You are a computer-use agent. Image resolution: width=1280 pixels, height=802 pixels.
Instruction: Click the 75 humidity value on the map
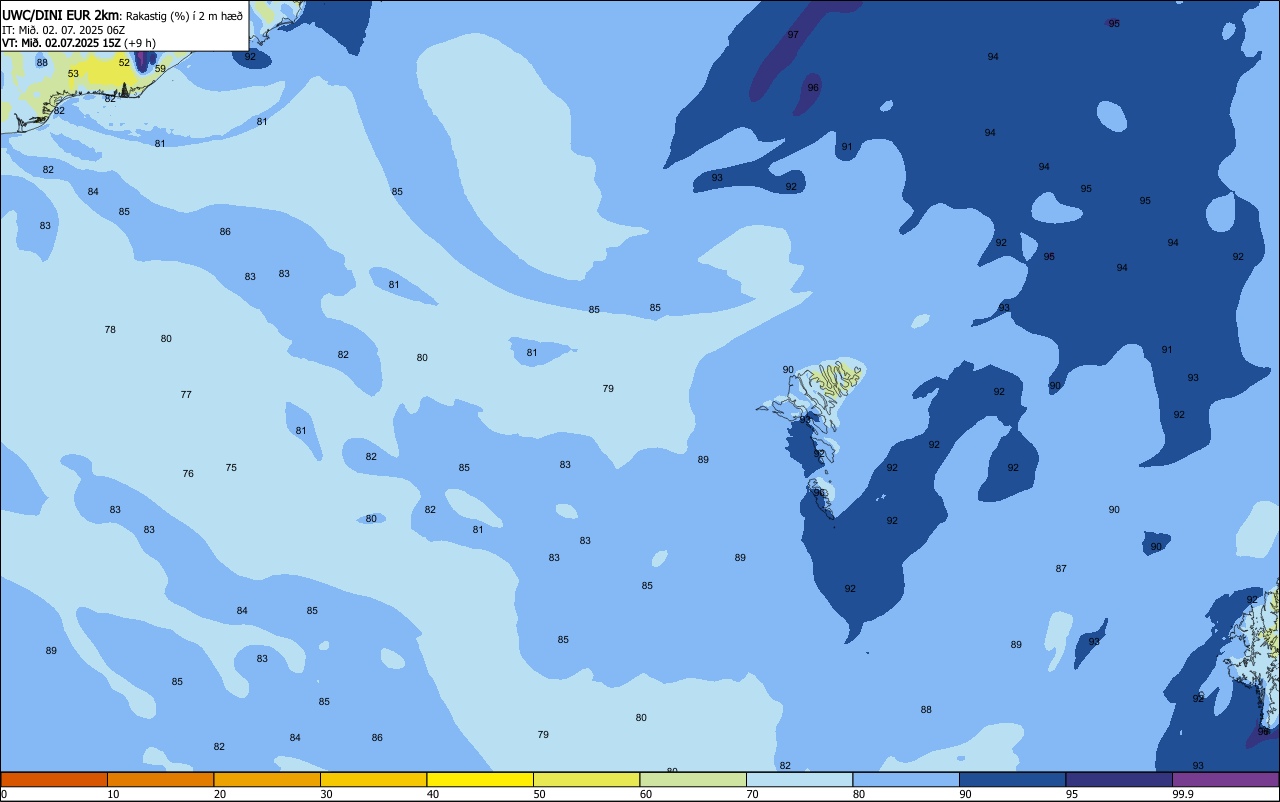(231, 467)
